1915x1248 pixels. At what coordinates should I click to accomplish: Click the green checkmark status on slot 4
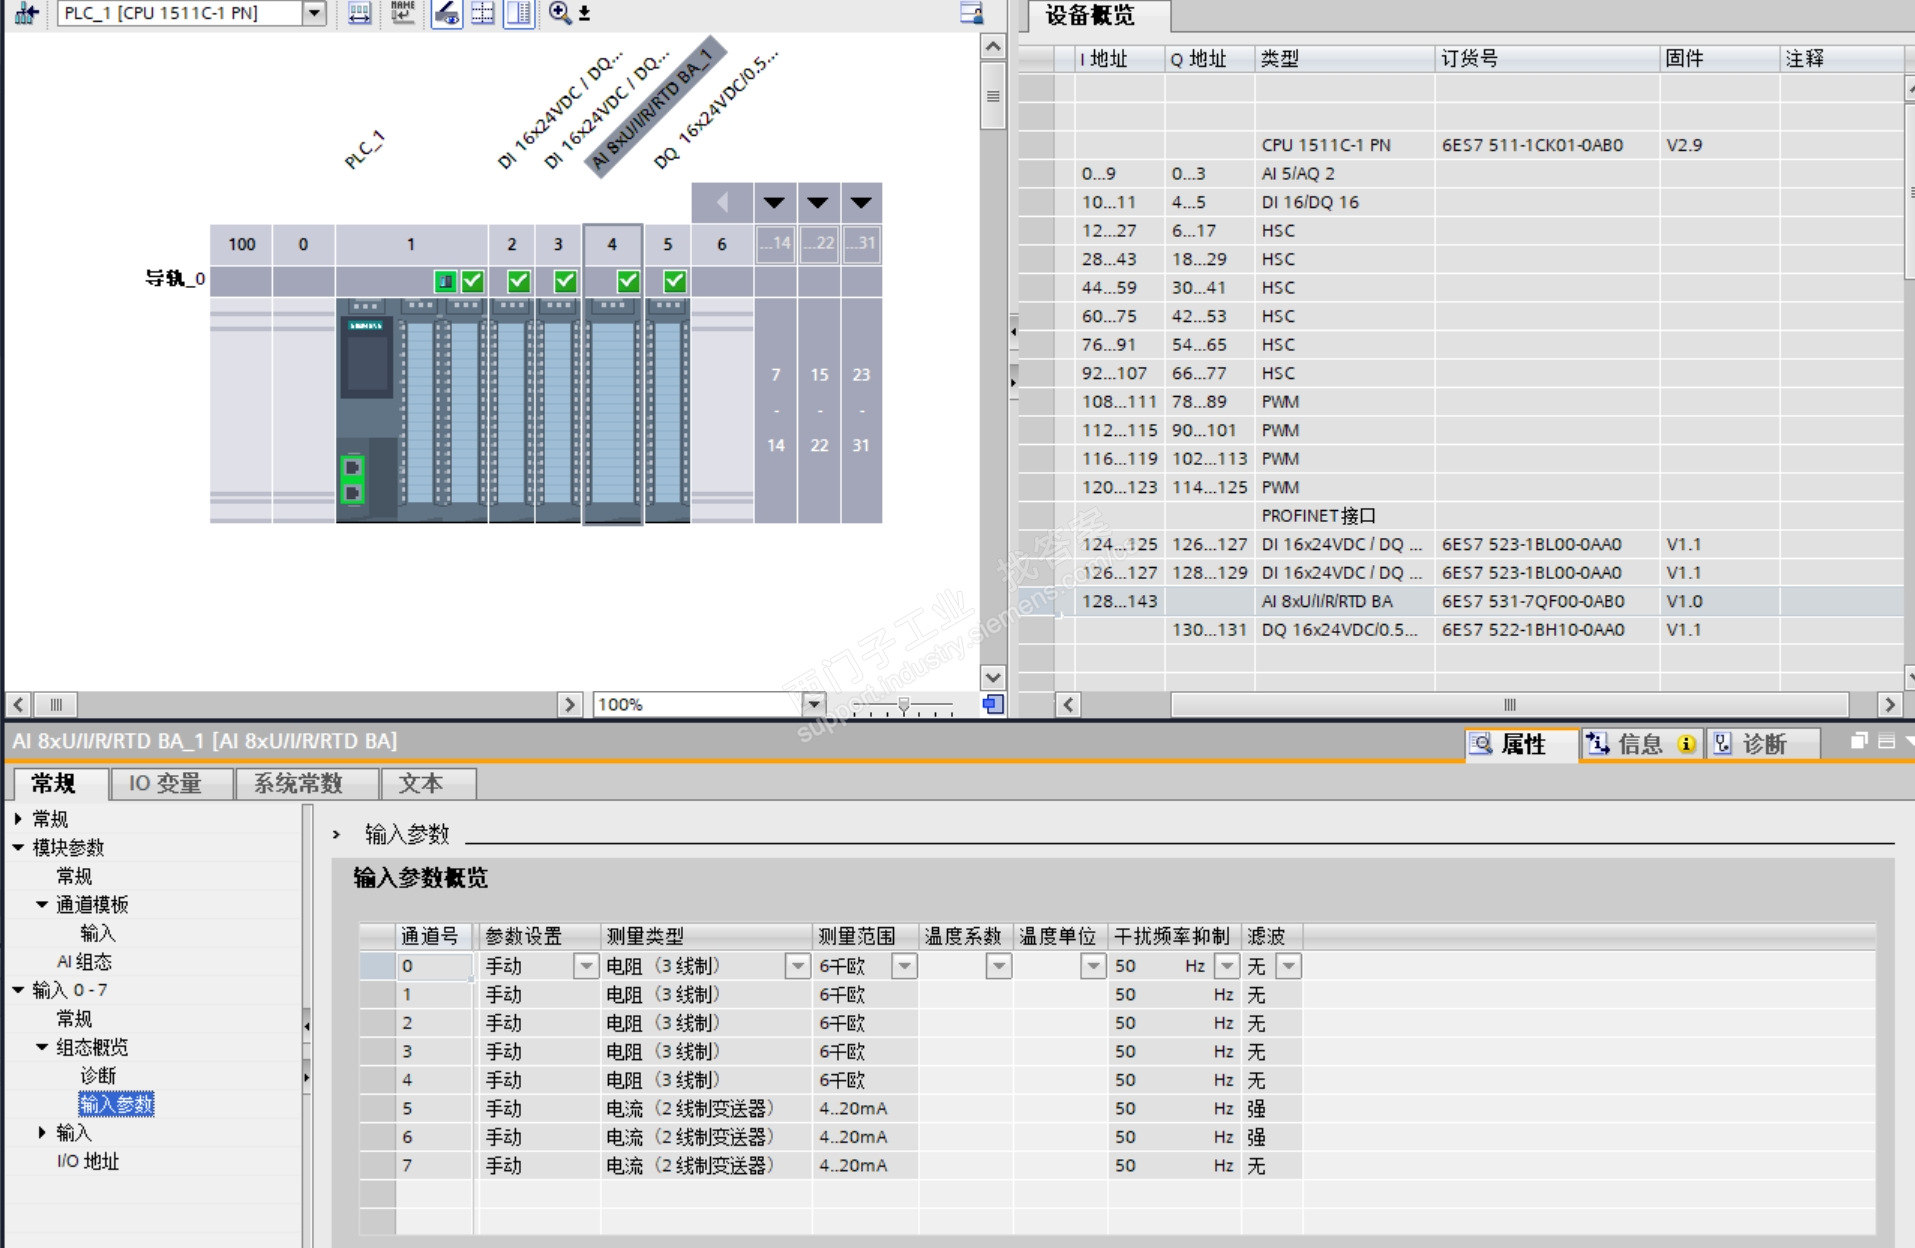click(628, 281)
